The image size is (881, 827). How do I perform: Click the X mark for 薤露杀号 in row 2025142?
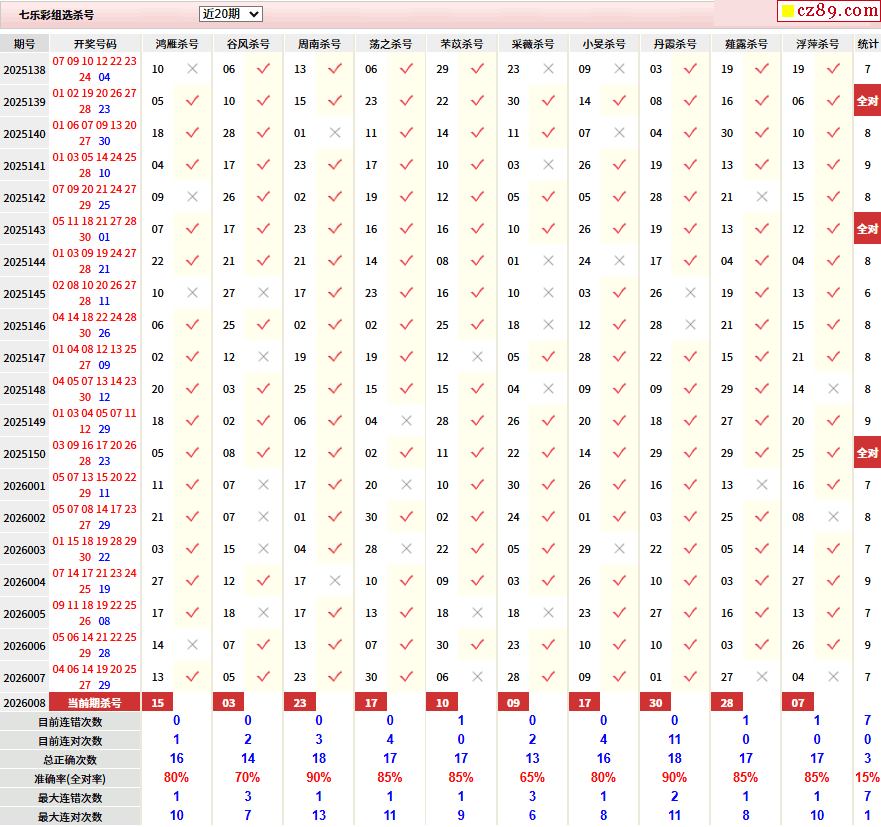tap(762, 197)
